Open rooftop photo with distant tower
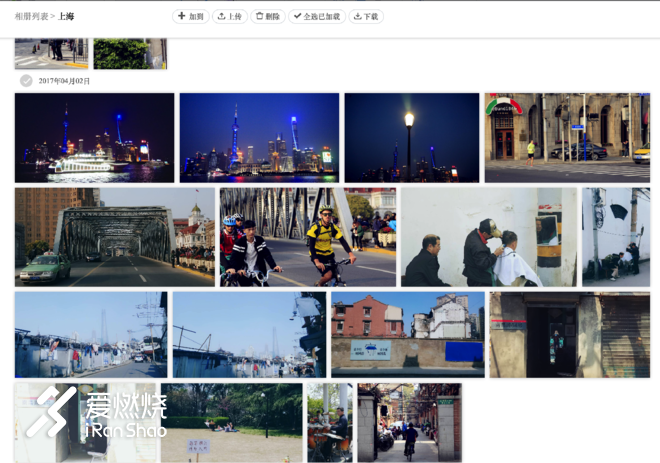This screenshot has width=660, height=463. pyautogui.click(x=249, y=335)
